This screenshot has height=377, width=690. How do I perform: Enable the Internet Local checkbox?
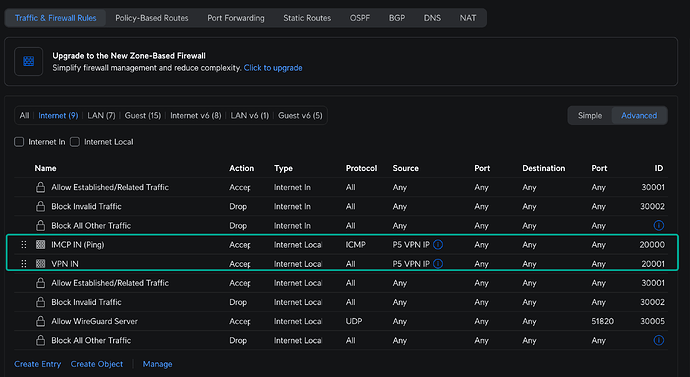pyautogui.click(x=75, y=142)
